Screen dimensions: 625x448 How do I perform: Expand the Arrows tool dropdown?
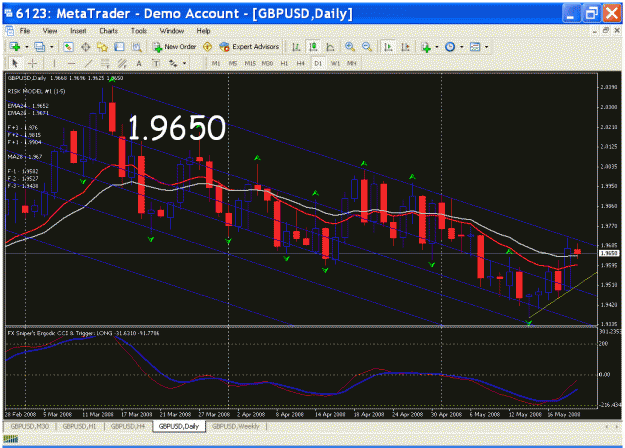coord(184,63)
